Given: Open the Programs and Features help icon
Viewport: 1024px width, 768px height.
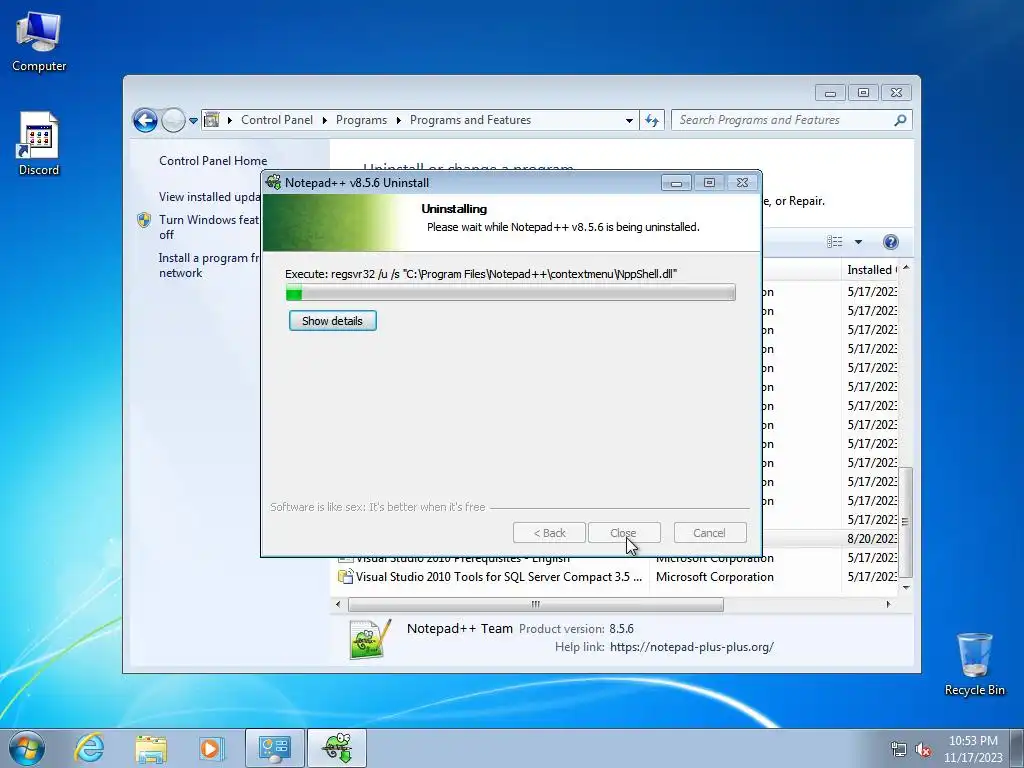Looking at the screenshot, I should point(890,242).
